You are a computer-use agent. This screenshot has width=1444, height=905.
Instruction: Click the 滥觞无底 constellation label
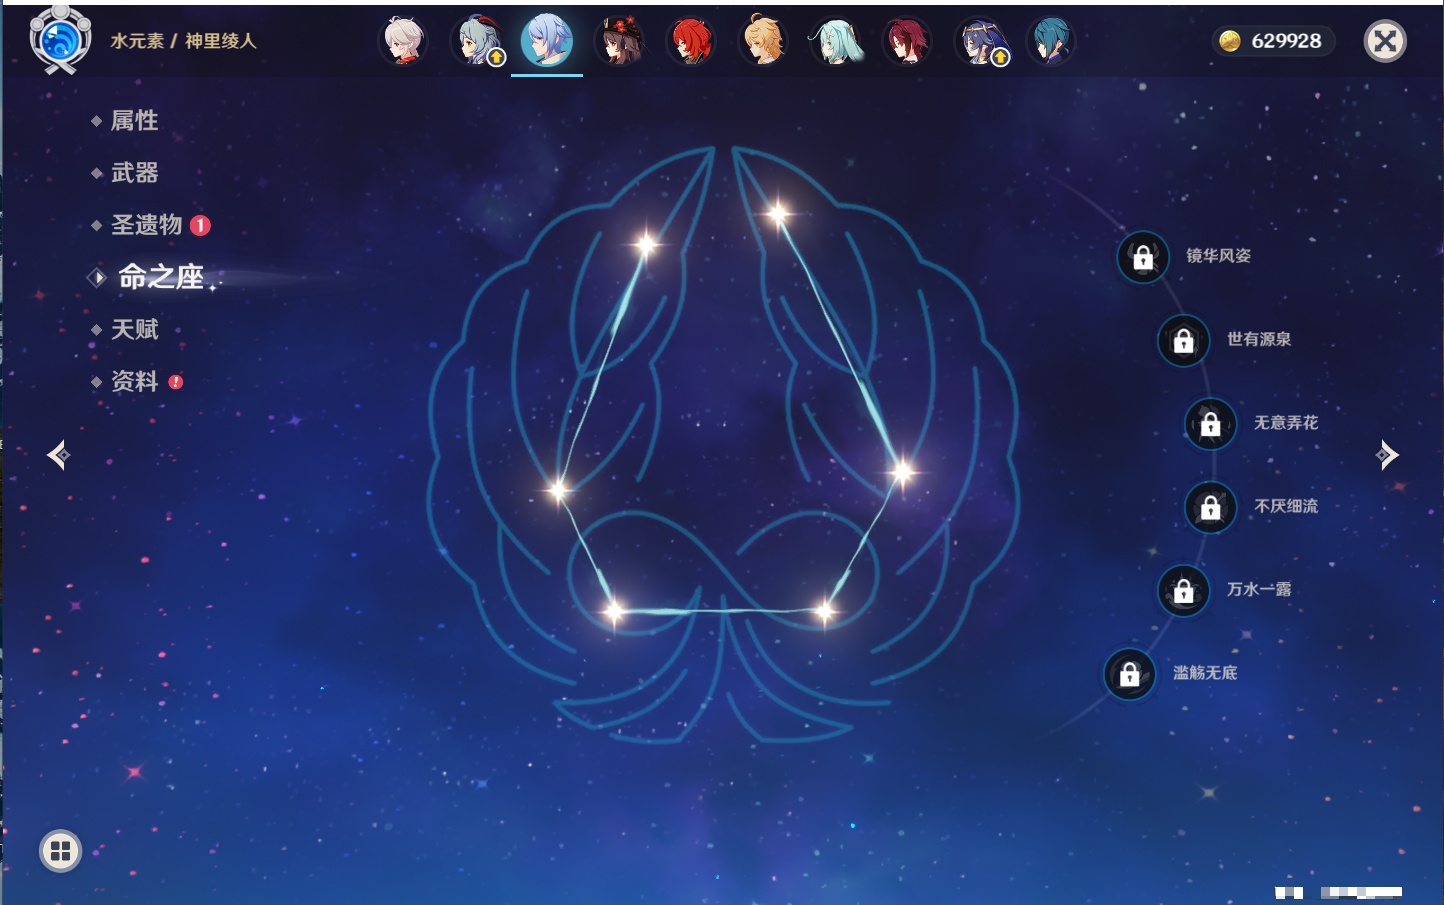1205,673
